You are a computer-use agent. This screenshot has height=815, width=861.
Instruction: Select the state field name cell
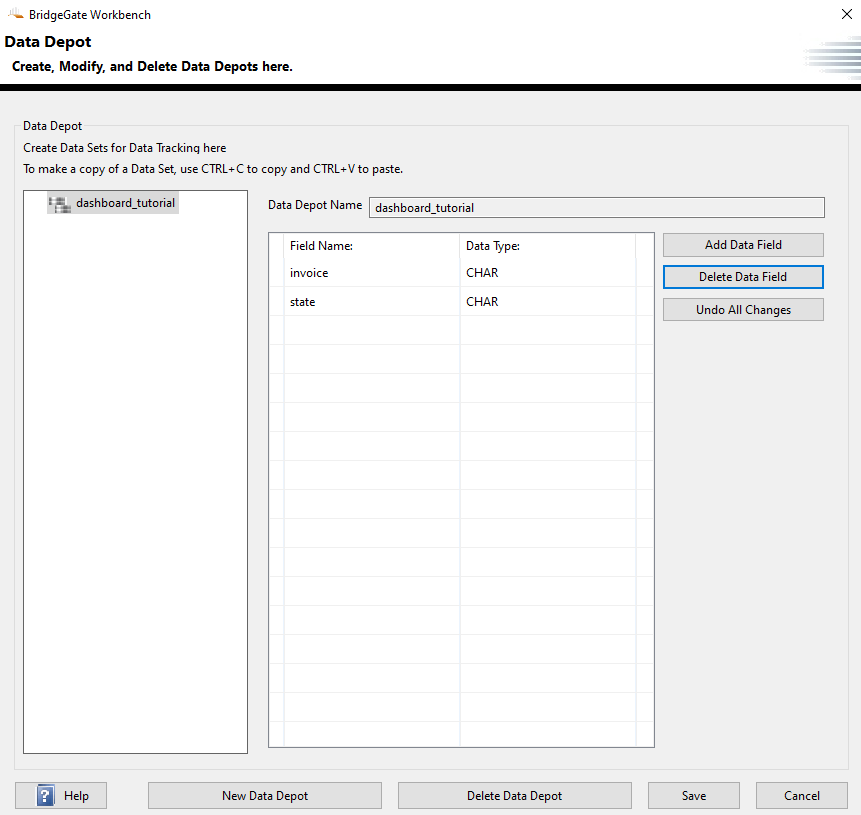(x=371, y=302)
